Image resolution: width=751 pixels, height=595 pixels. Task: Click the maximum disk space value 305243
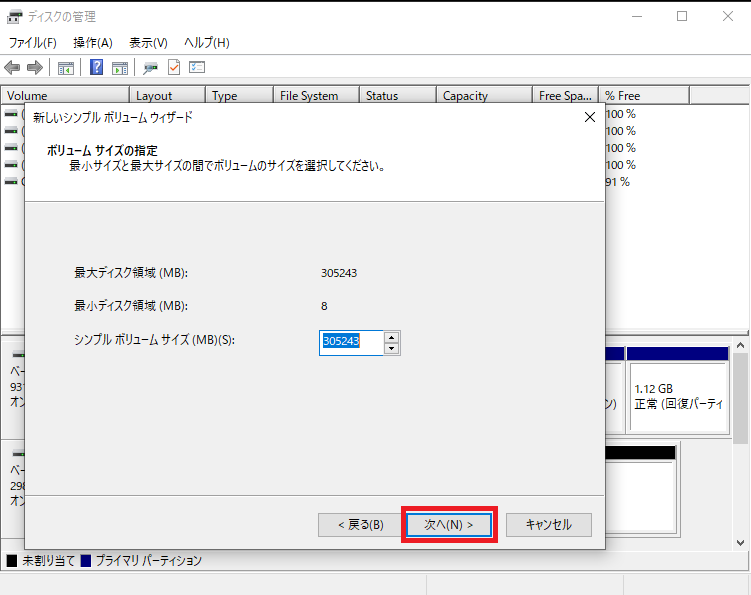pyautogui.click(x=339, y=273)
